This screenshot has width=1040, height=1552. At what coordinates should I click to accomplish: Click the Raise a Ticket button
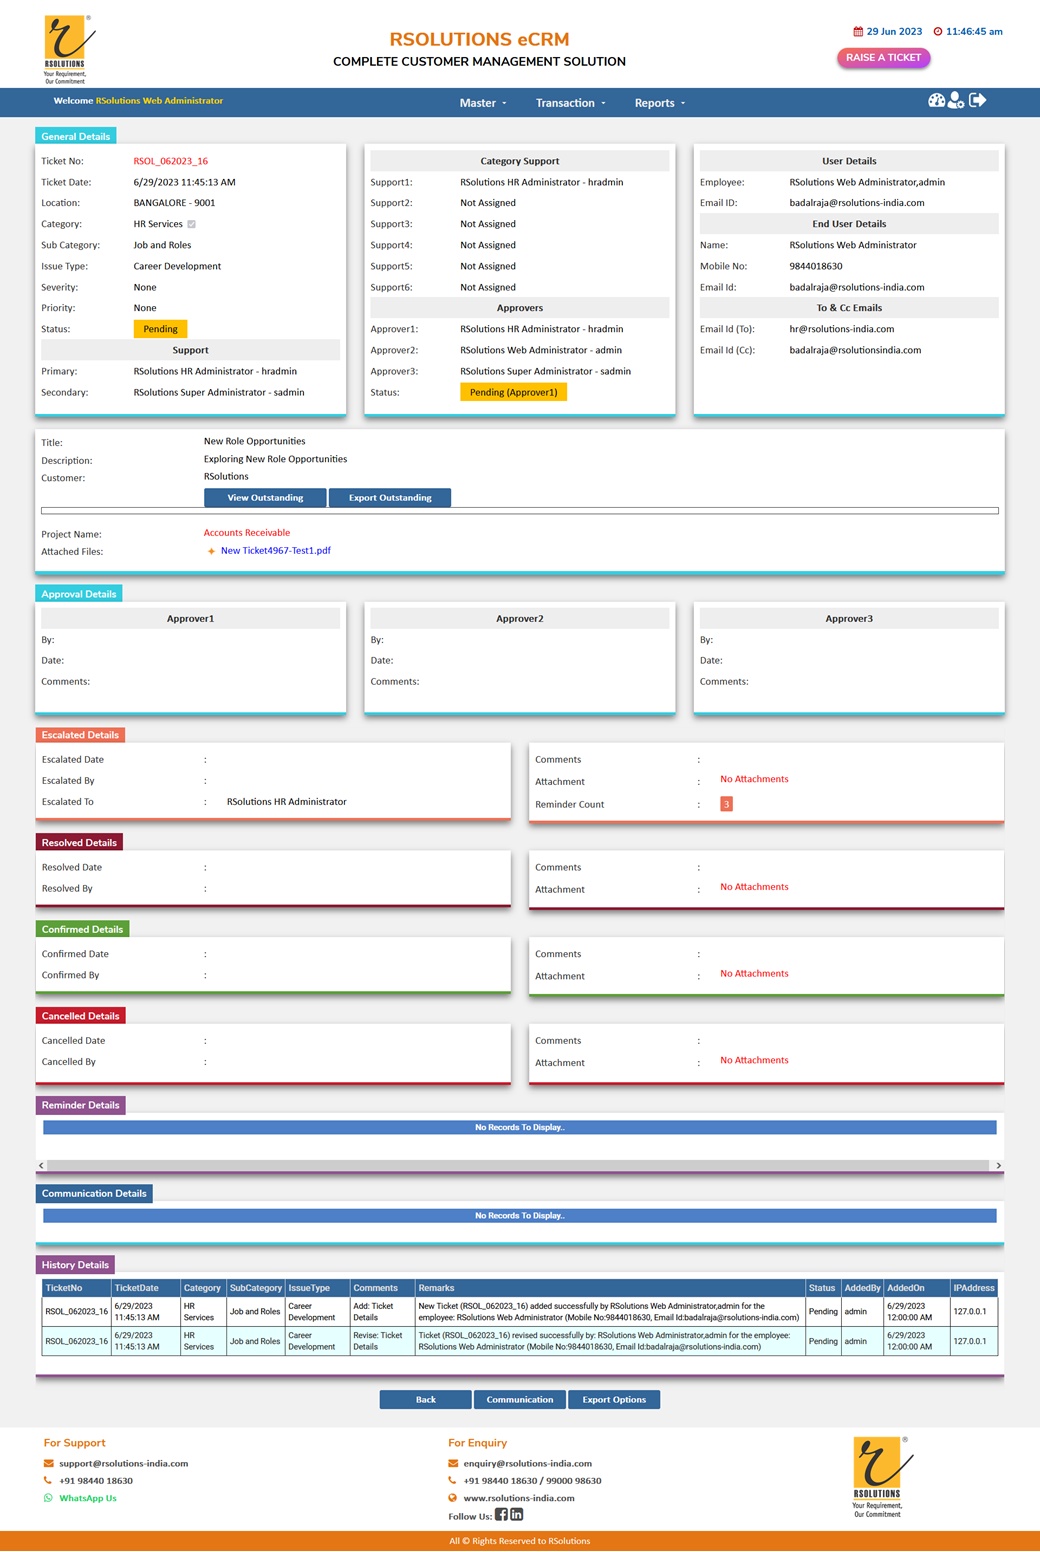pos(883,58)
